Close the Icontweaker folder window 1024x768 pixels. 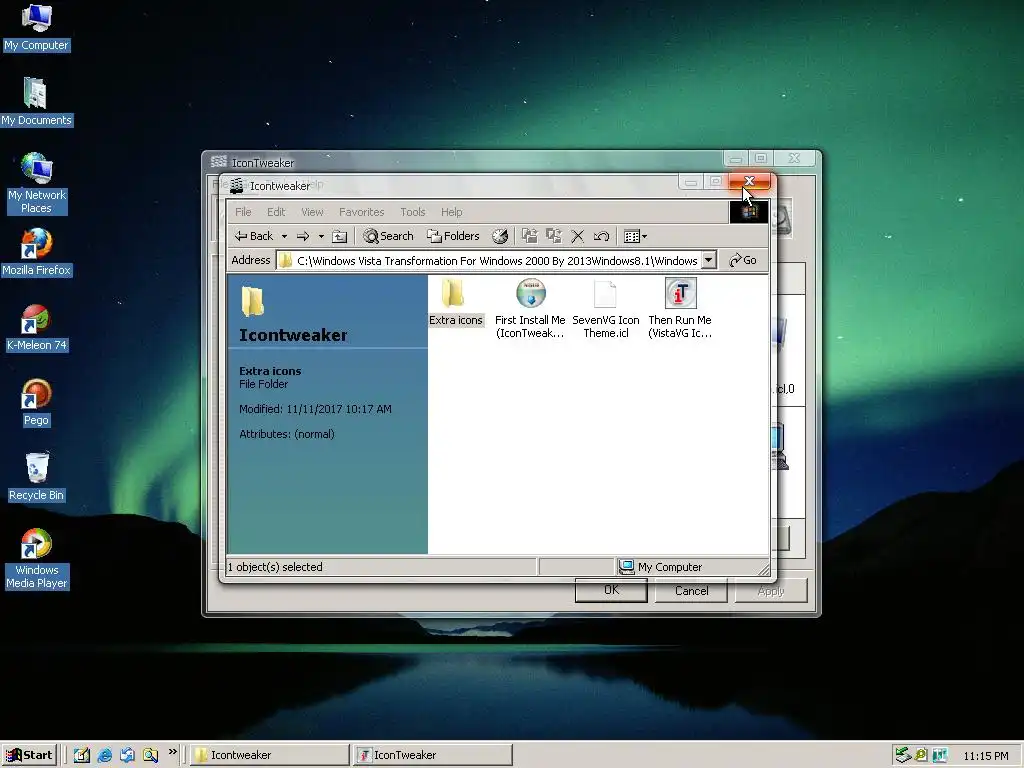tap(750, 182)
